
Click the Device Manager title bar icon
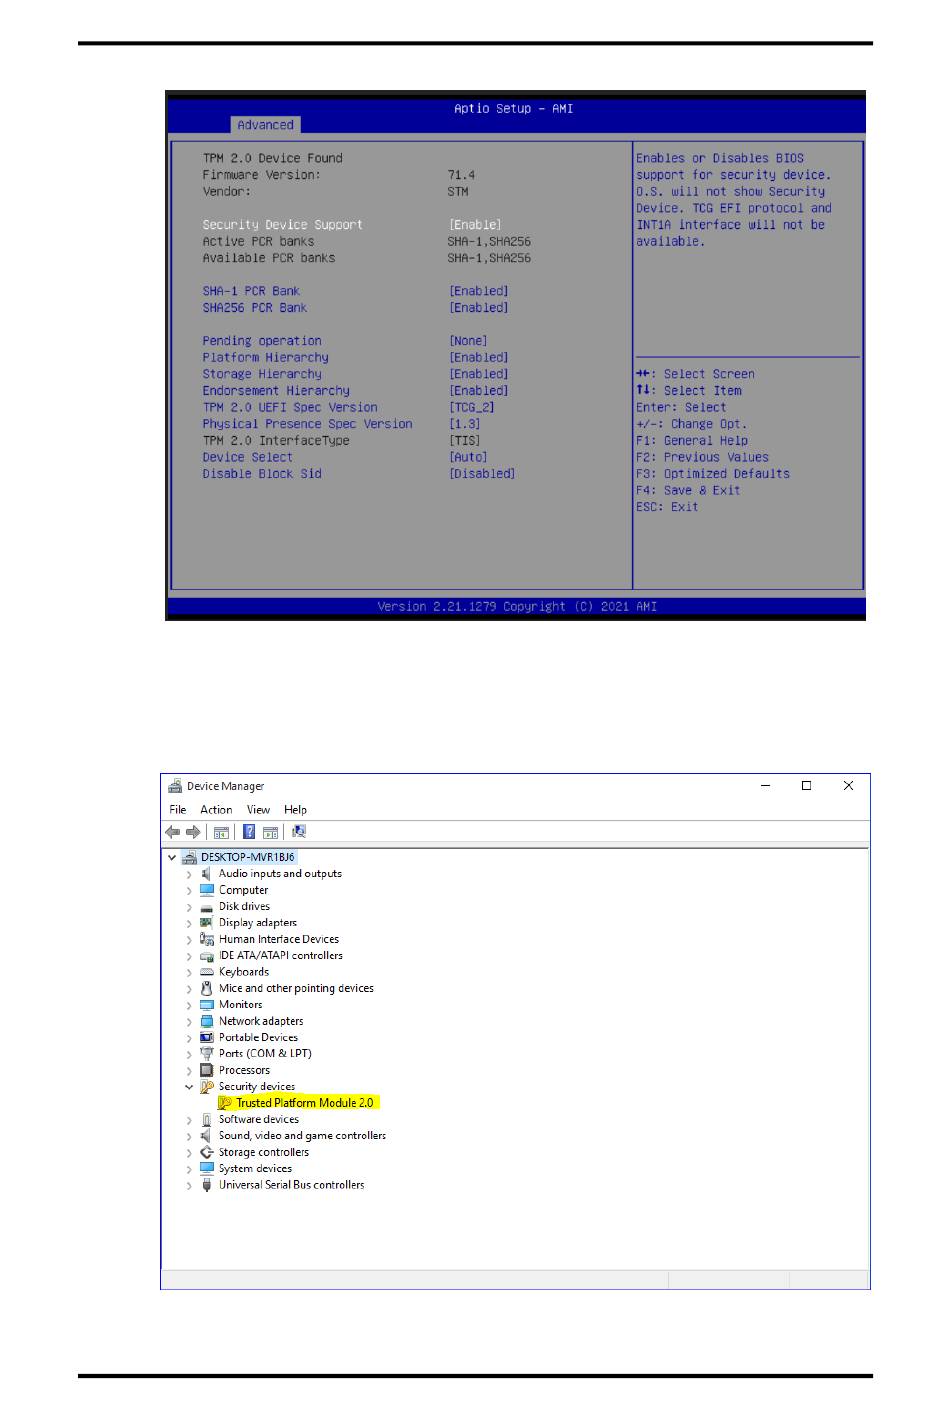coord(175,786)
